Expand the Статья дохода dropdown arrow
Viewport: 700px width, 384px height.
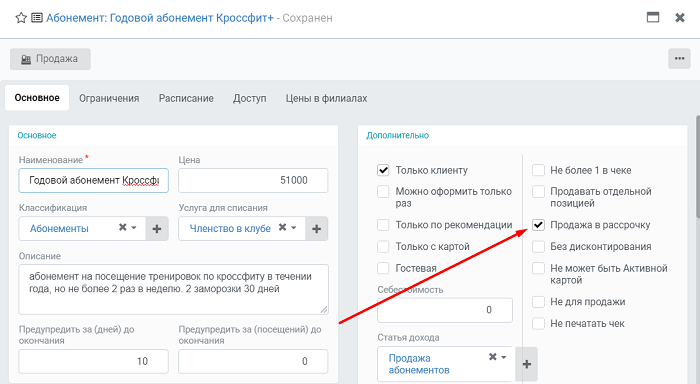[x=504, y=357]
